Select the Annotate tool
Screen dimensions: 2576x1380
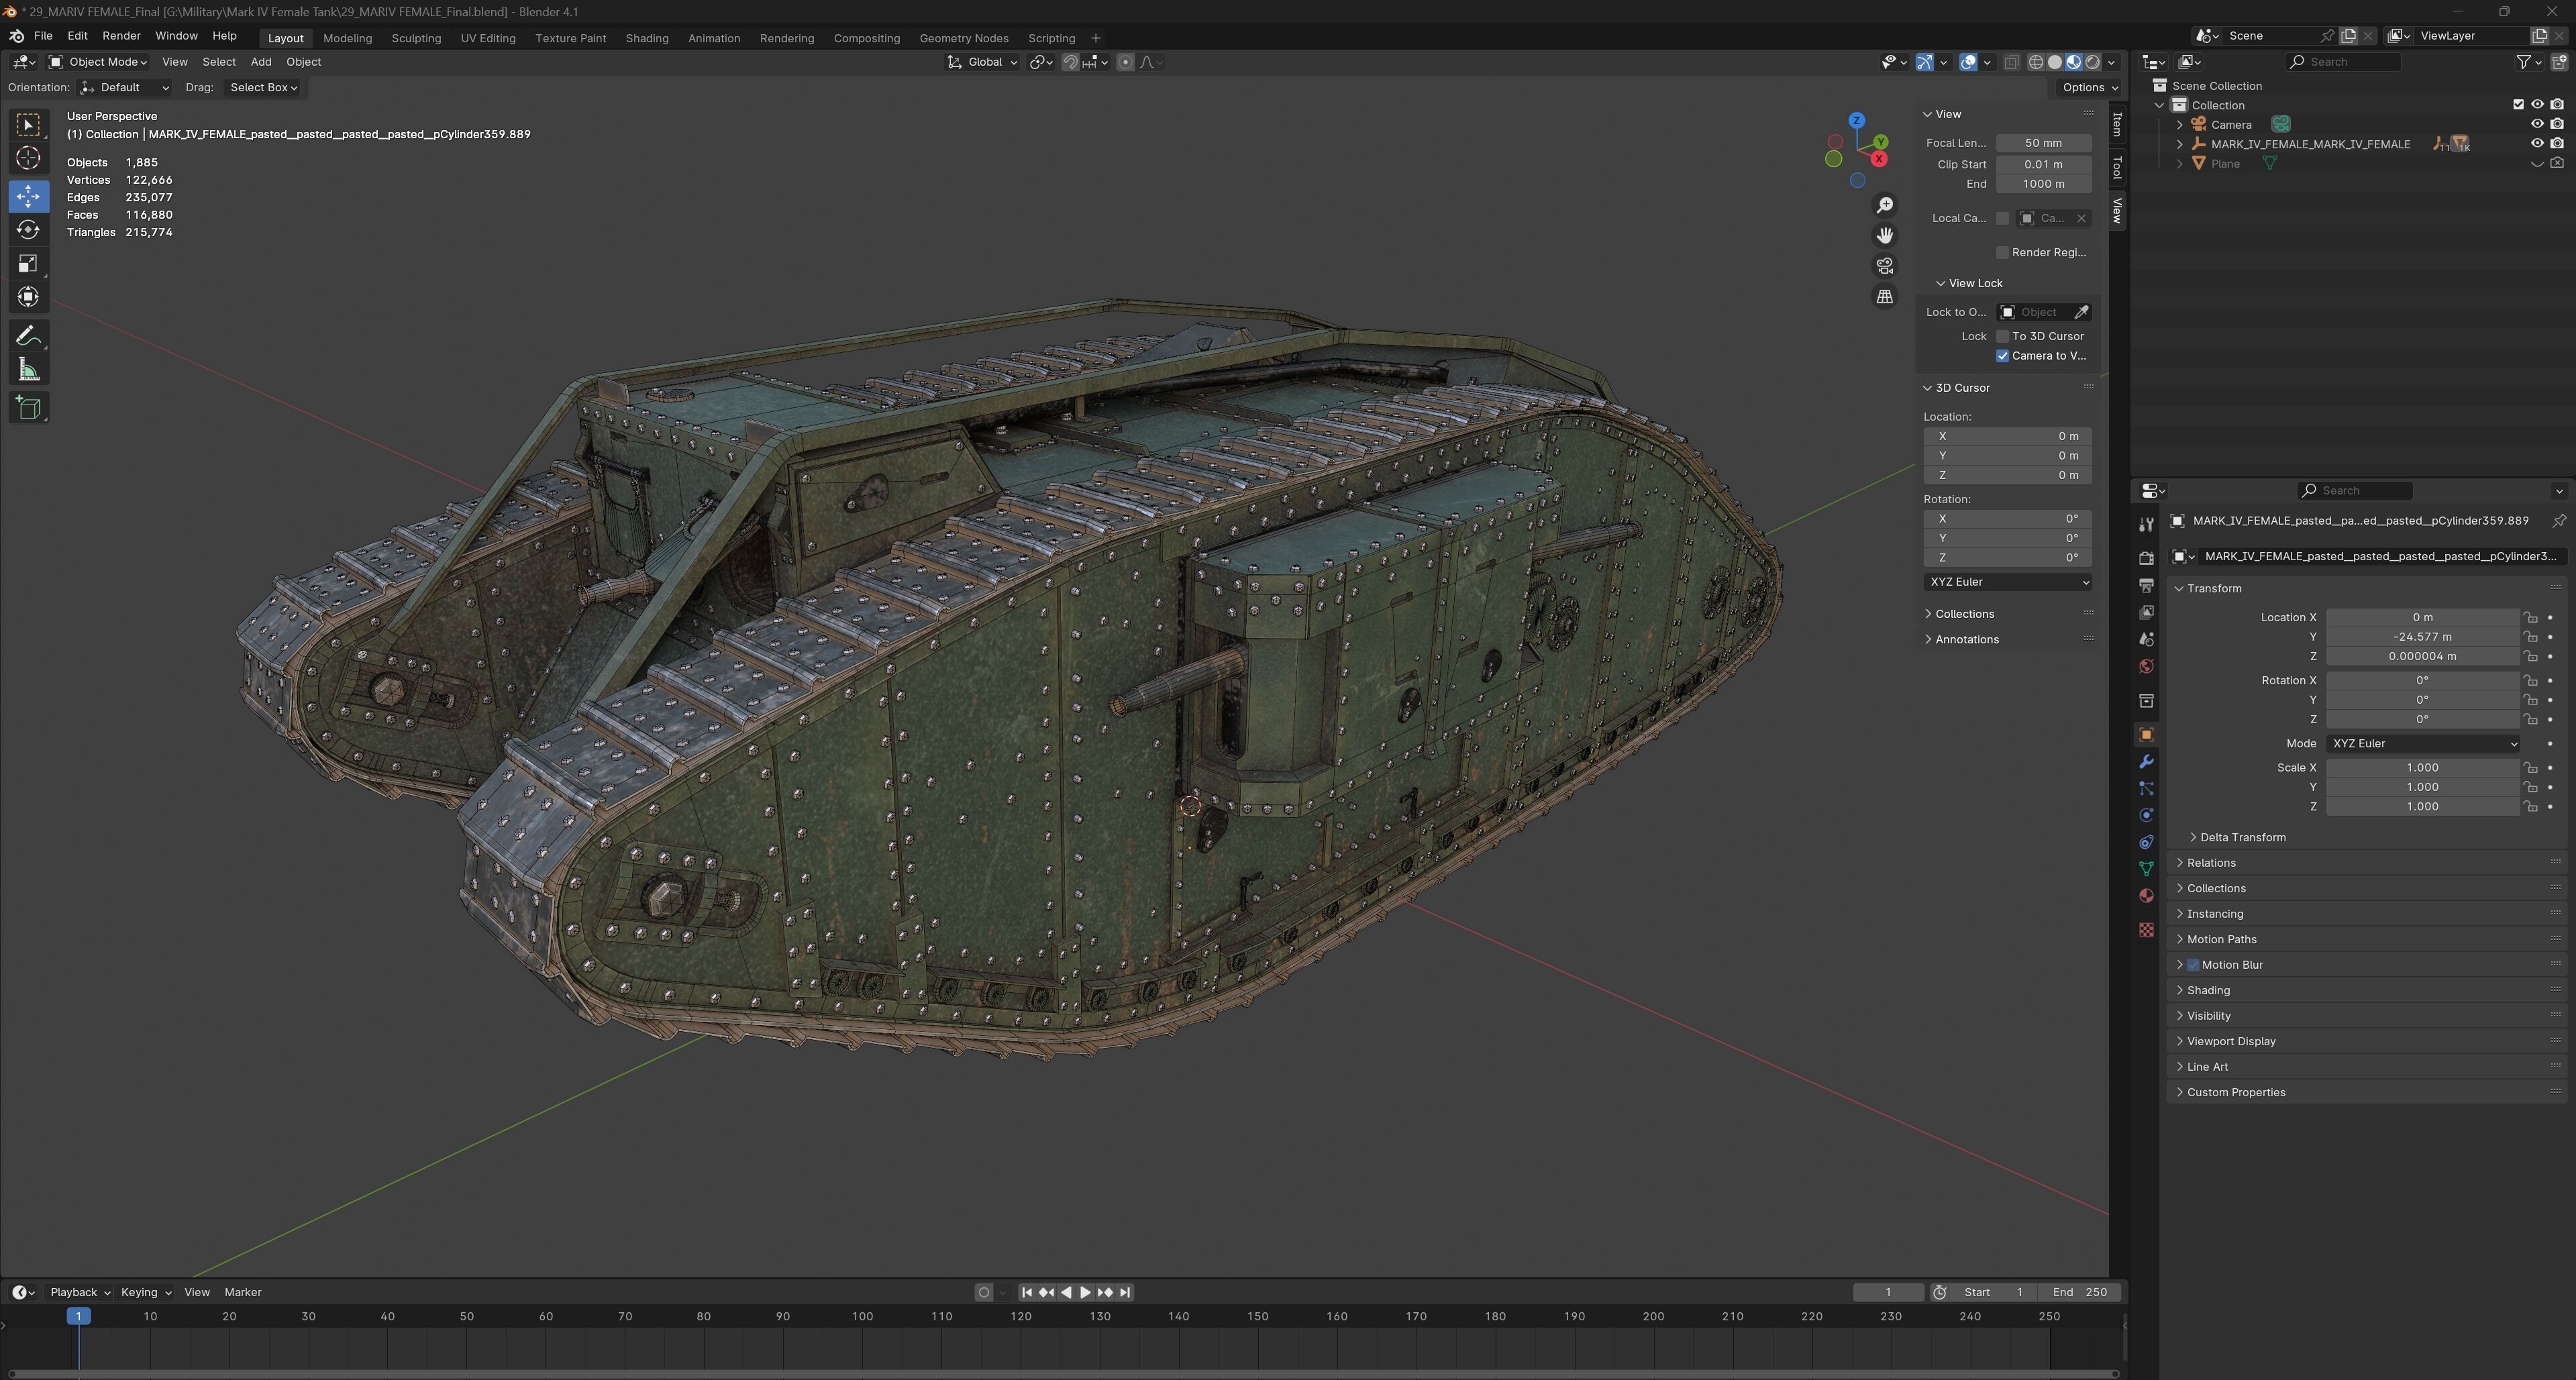point(28,336)
